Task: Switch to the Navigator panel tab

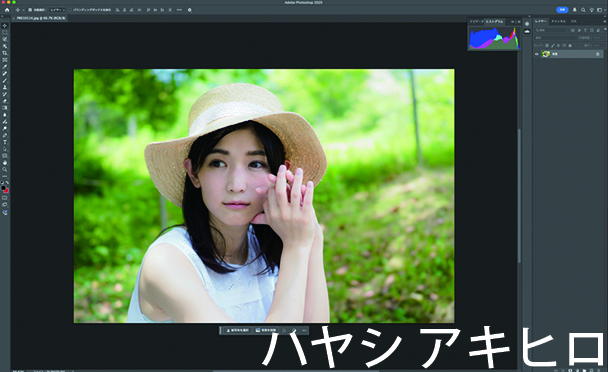Action: tap(477, 22)
